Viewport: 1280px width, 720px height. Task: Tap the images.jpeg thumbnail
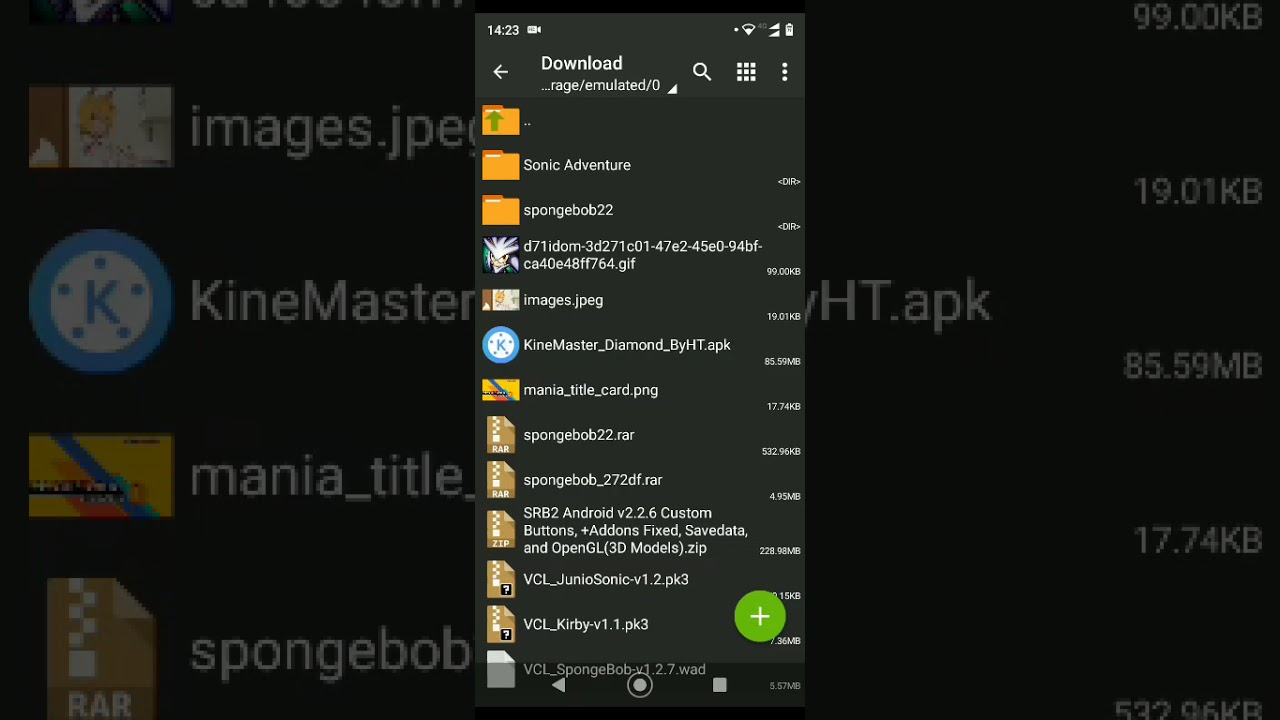pos(501,300)
